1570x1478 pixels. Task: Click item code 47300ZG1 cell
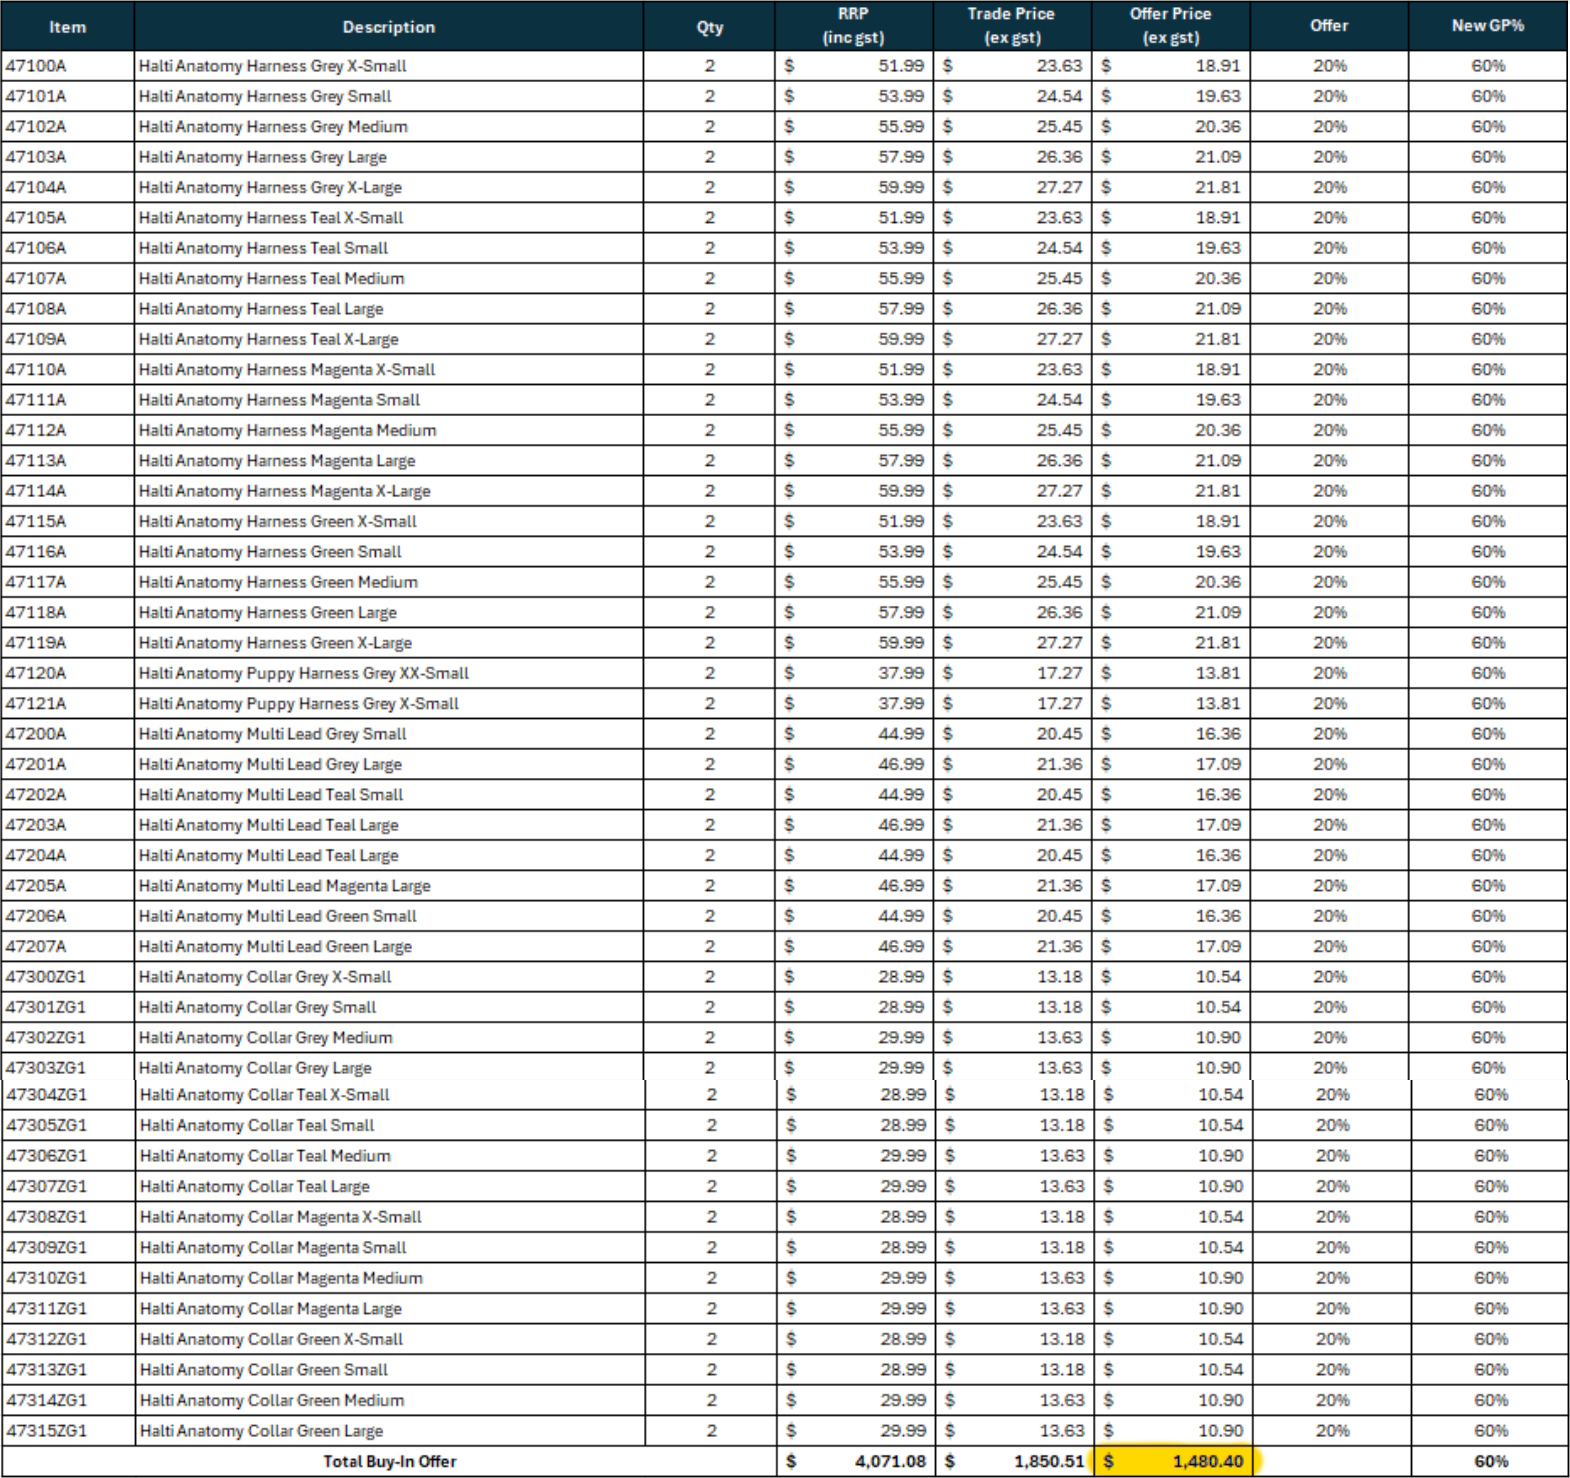pos(68,977)
